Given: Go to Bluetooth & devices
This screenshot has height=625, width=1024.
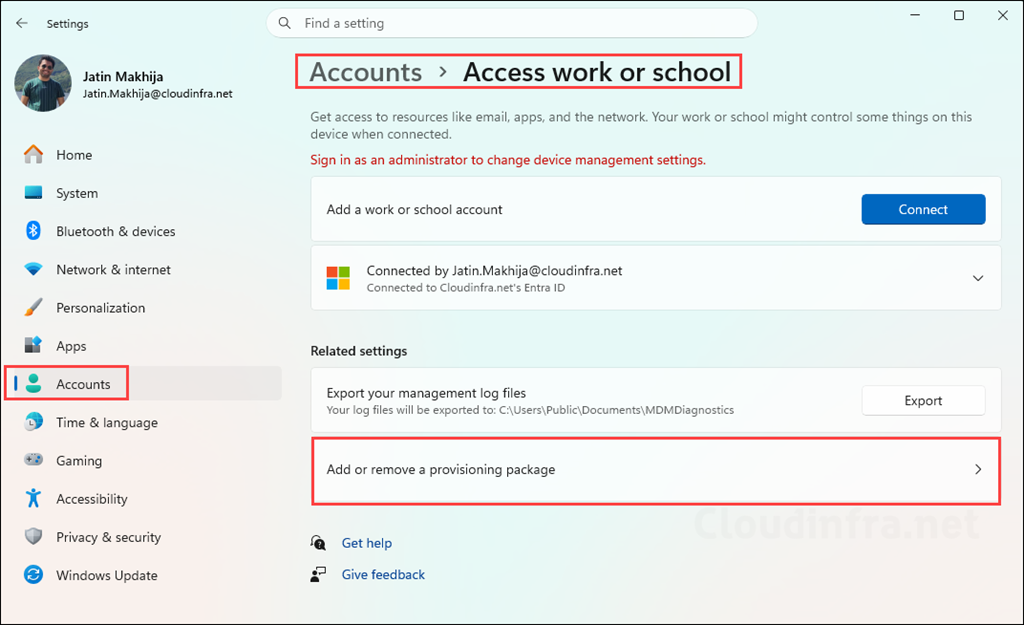Looking at the screenshot, I should 116,231.
